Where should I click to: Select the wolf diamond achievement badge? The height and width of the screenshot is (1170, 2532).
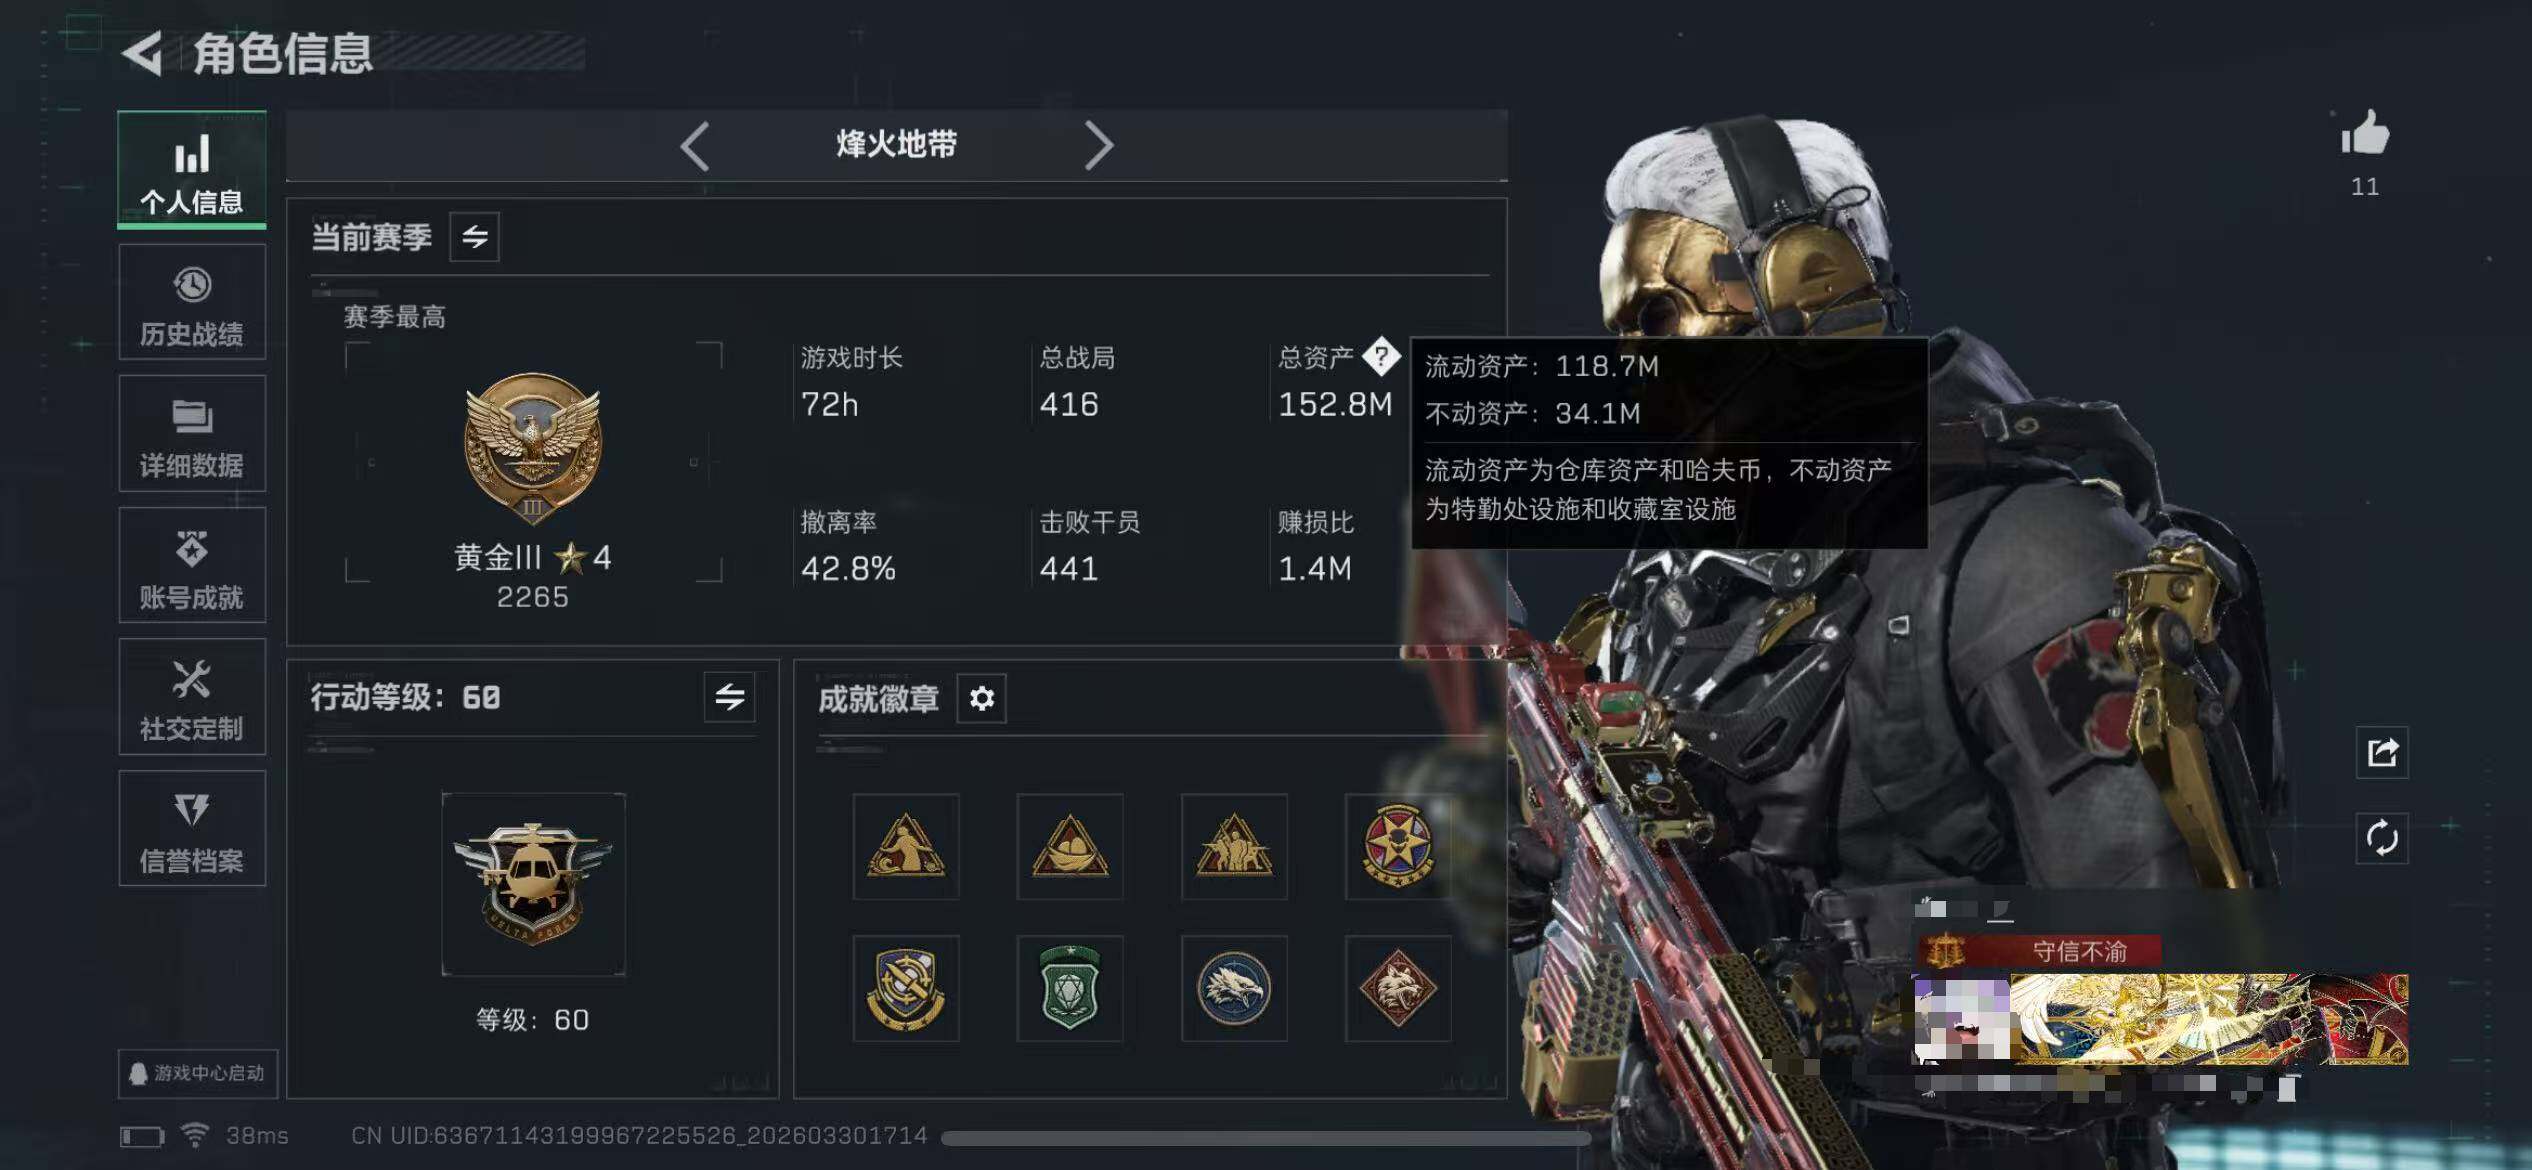pos(1398,989)
